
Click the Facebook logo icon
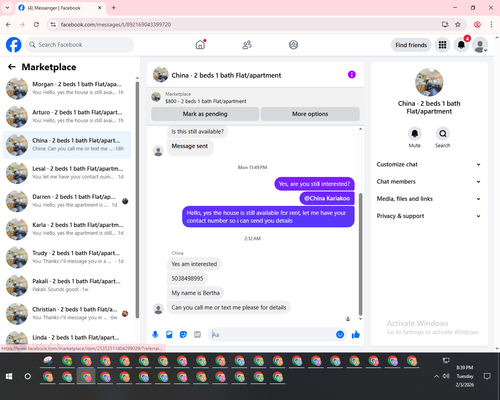pyautogui.click(x=14, y=45)
